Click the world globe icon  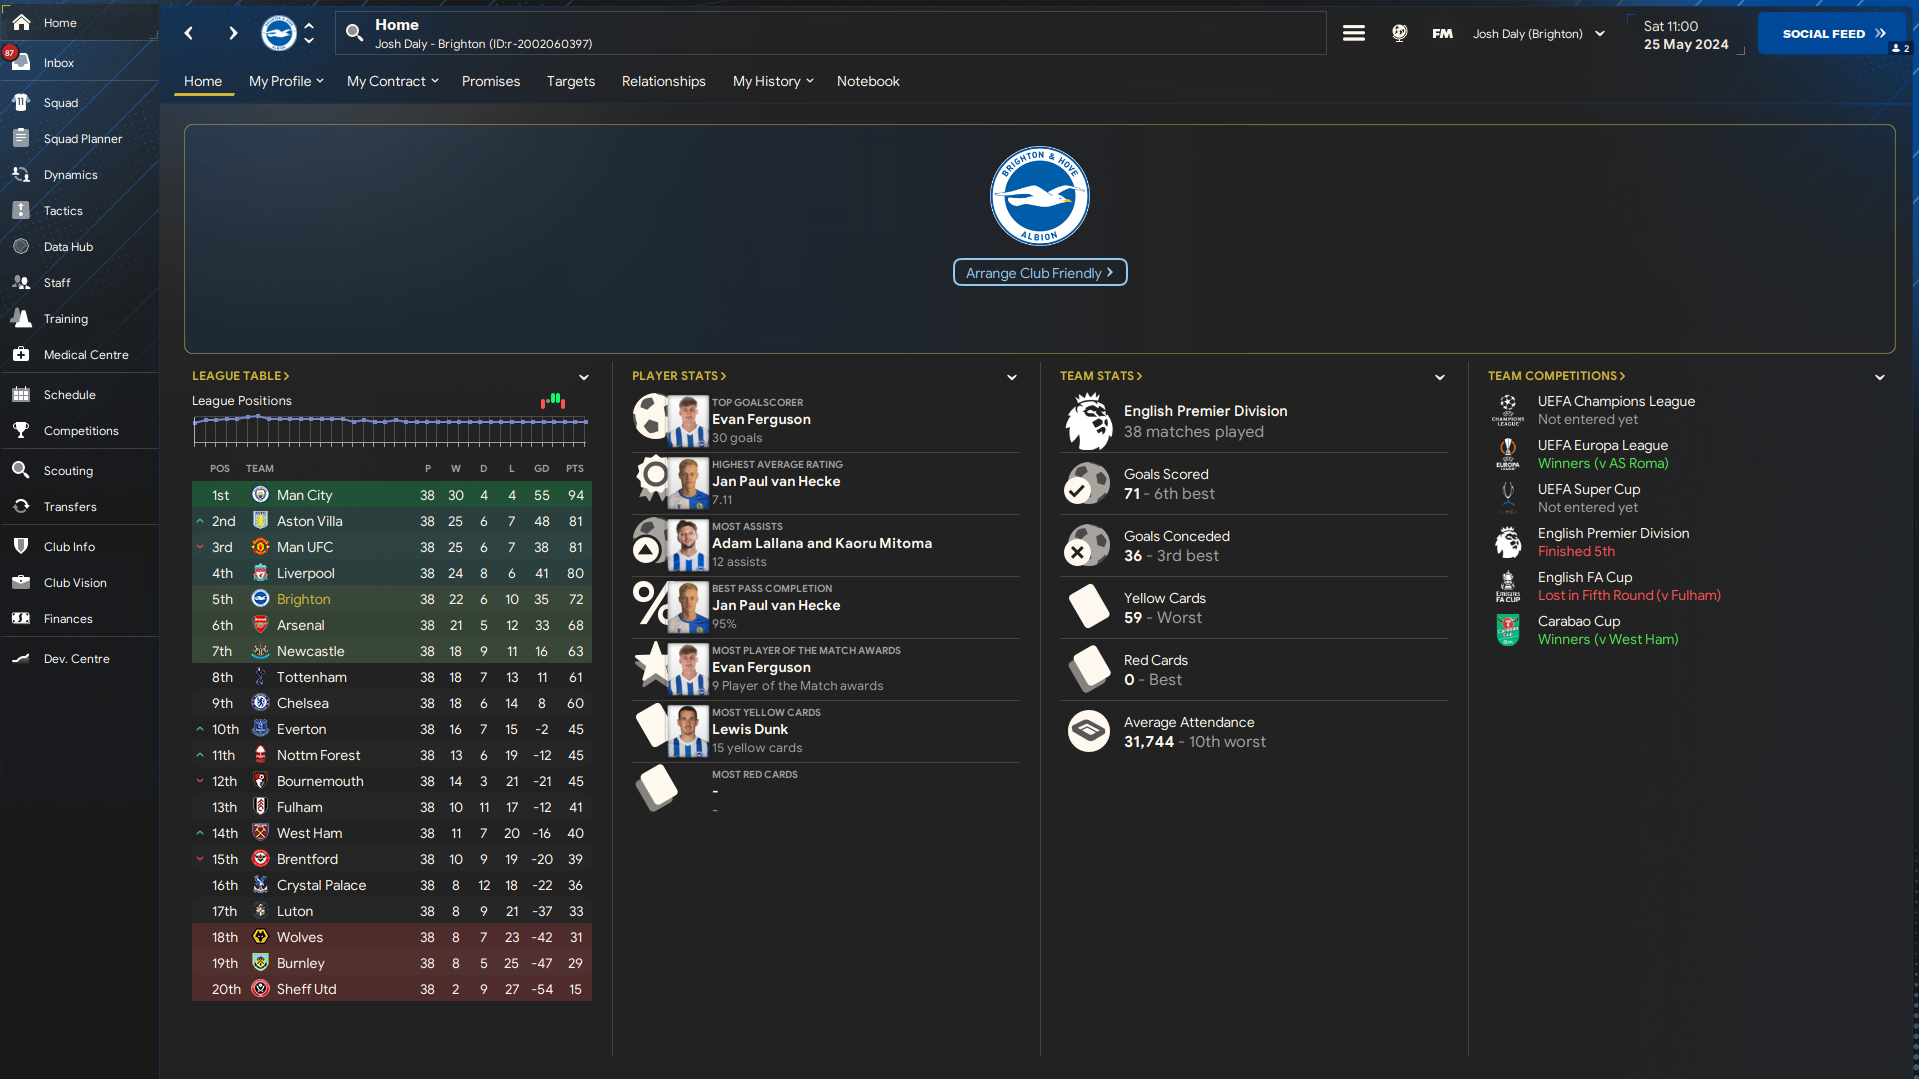tap(1400, 33)
